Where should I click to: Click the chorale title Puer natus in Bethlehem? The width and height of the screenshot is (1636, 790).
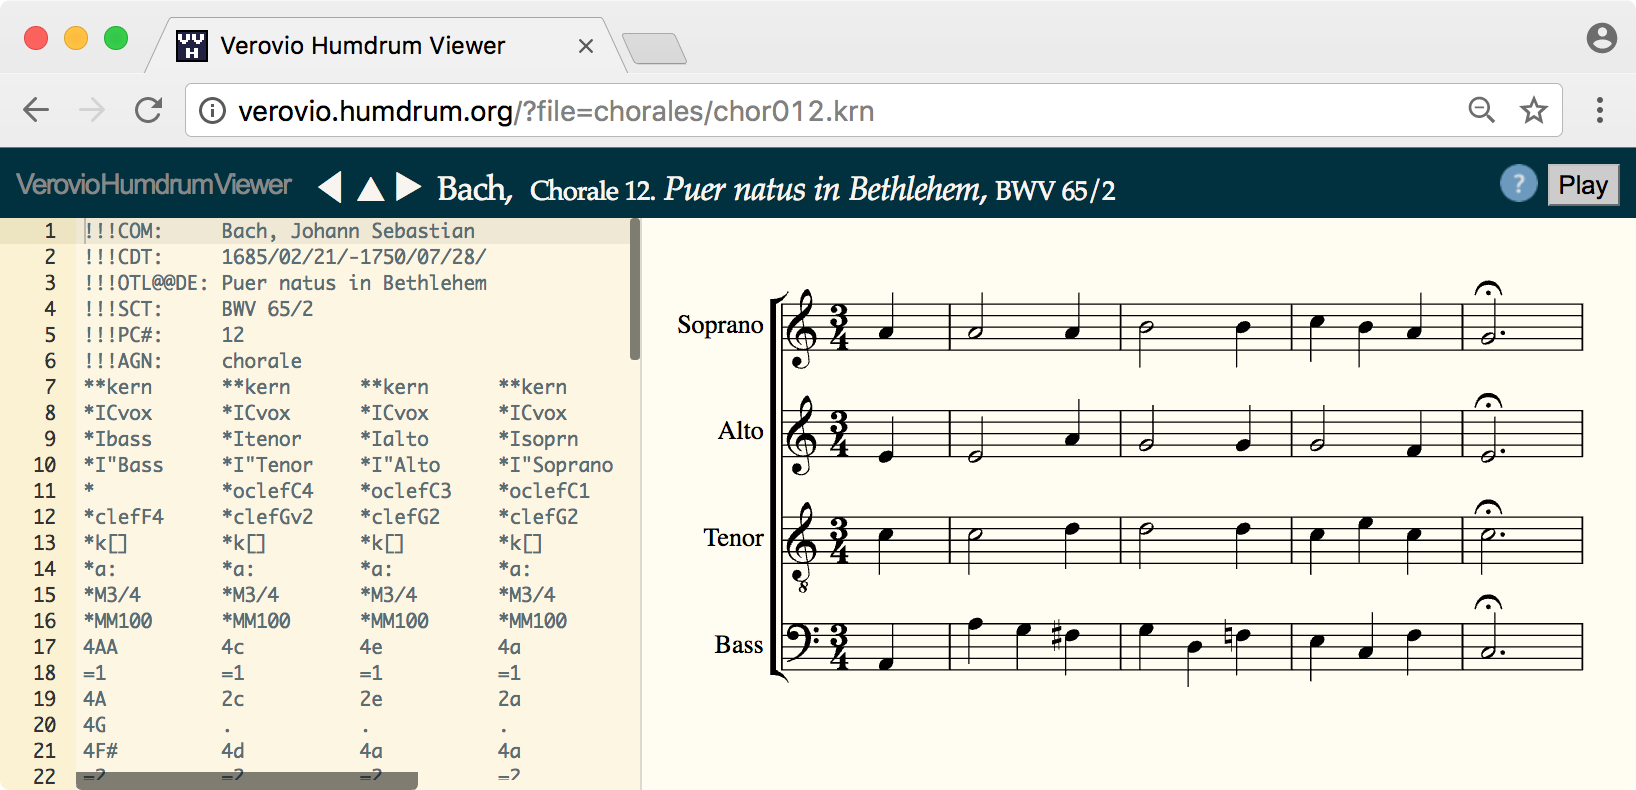[x=824, y=188]
